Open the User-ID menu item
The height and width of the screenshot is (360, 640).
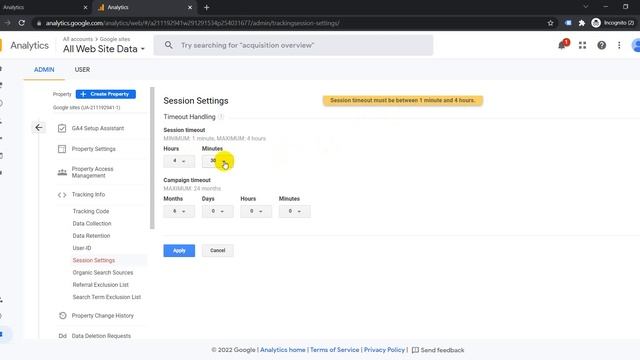point(82,248)
